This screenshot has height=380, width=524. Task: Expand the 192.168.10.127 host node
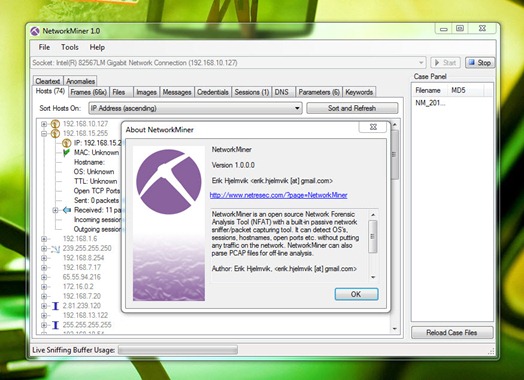(44, 124)
